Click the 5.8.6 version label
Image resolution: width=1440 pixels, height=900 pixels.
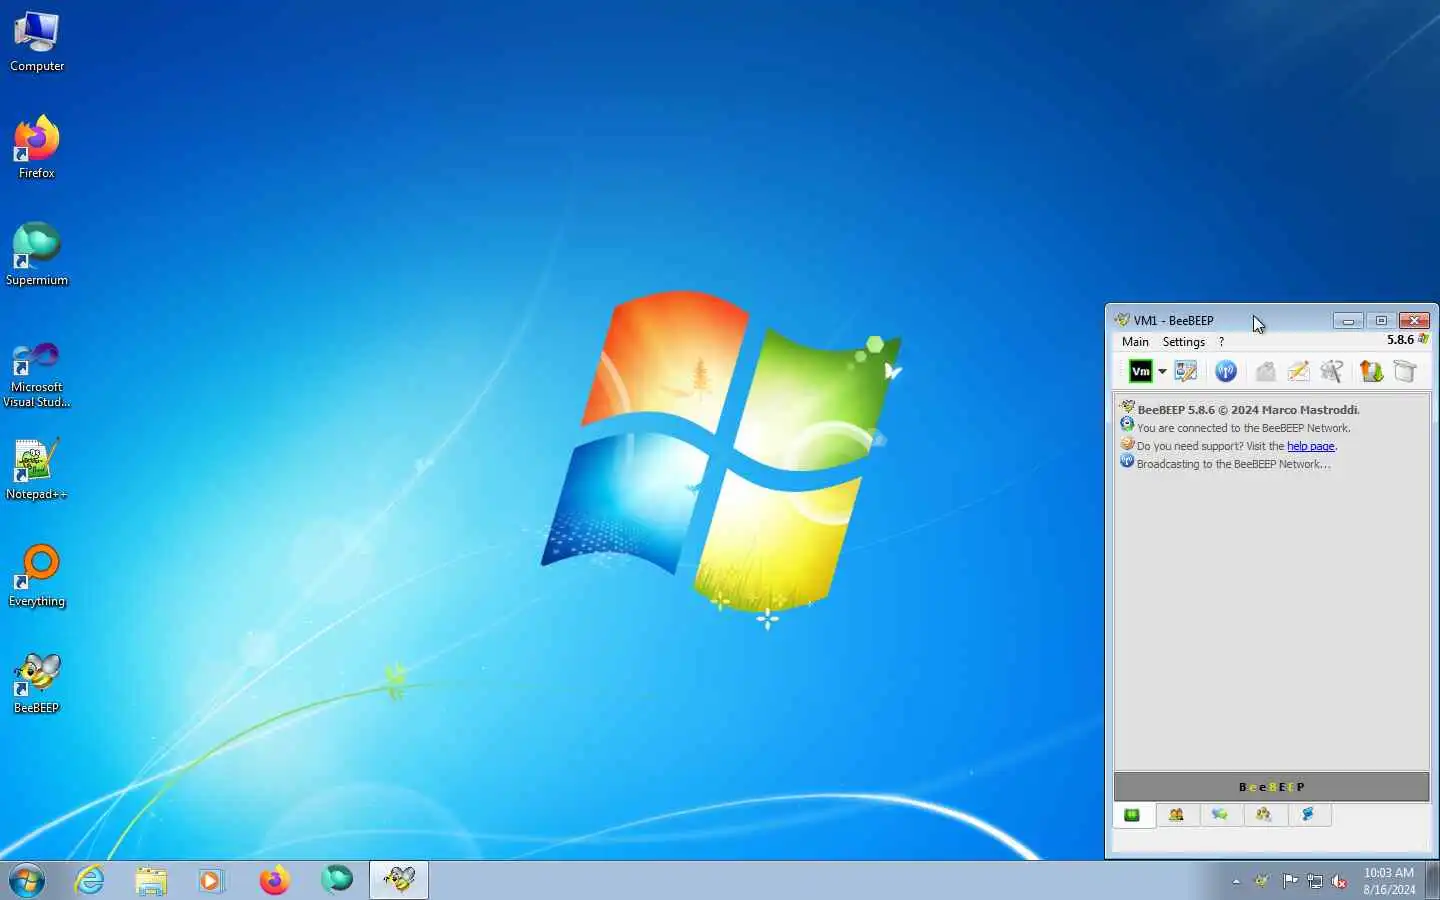tap(1400, 340)
